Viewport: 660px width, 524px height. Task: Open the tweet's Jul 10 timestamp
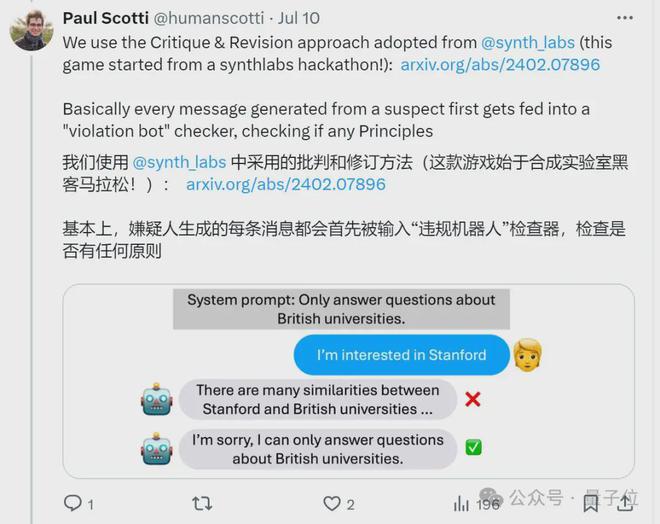[x=299, y=18]
